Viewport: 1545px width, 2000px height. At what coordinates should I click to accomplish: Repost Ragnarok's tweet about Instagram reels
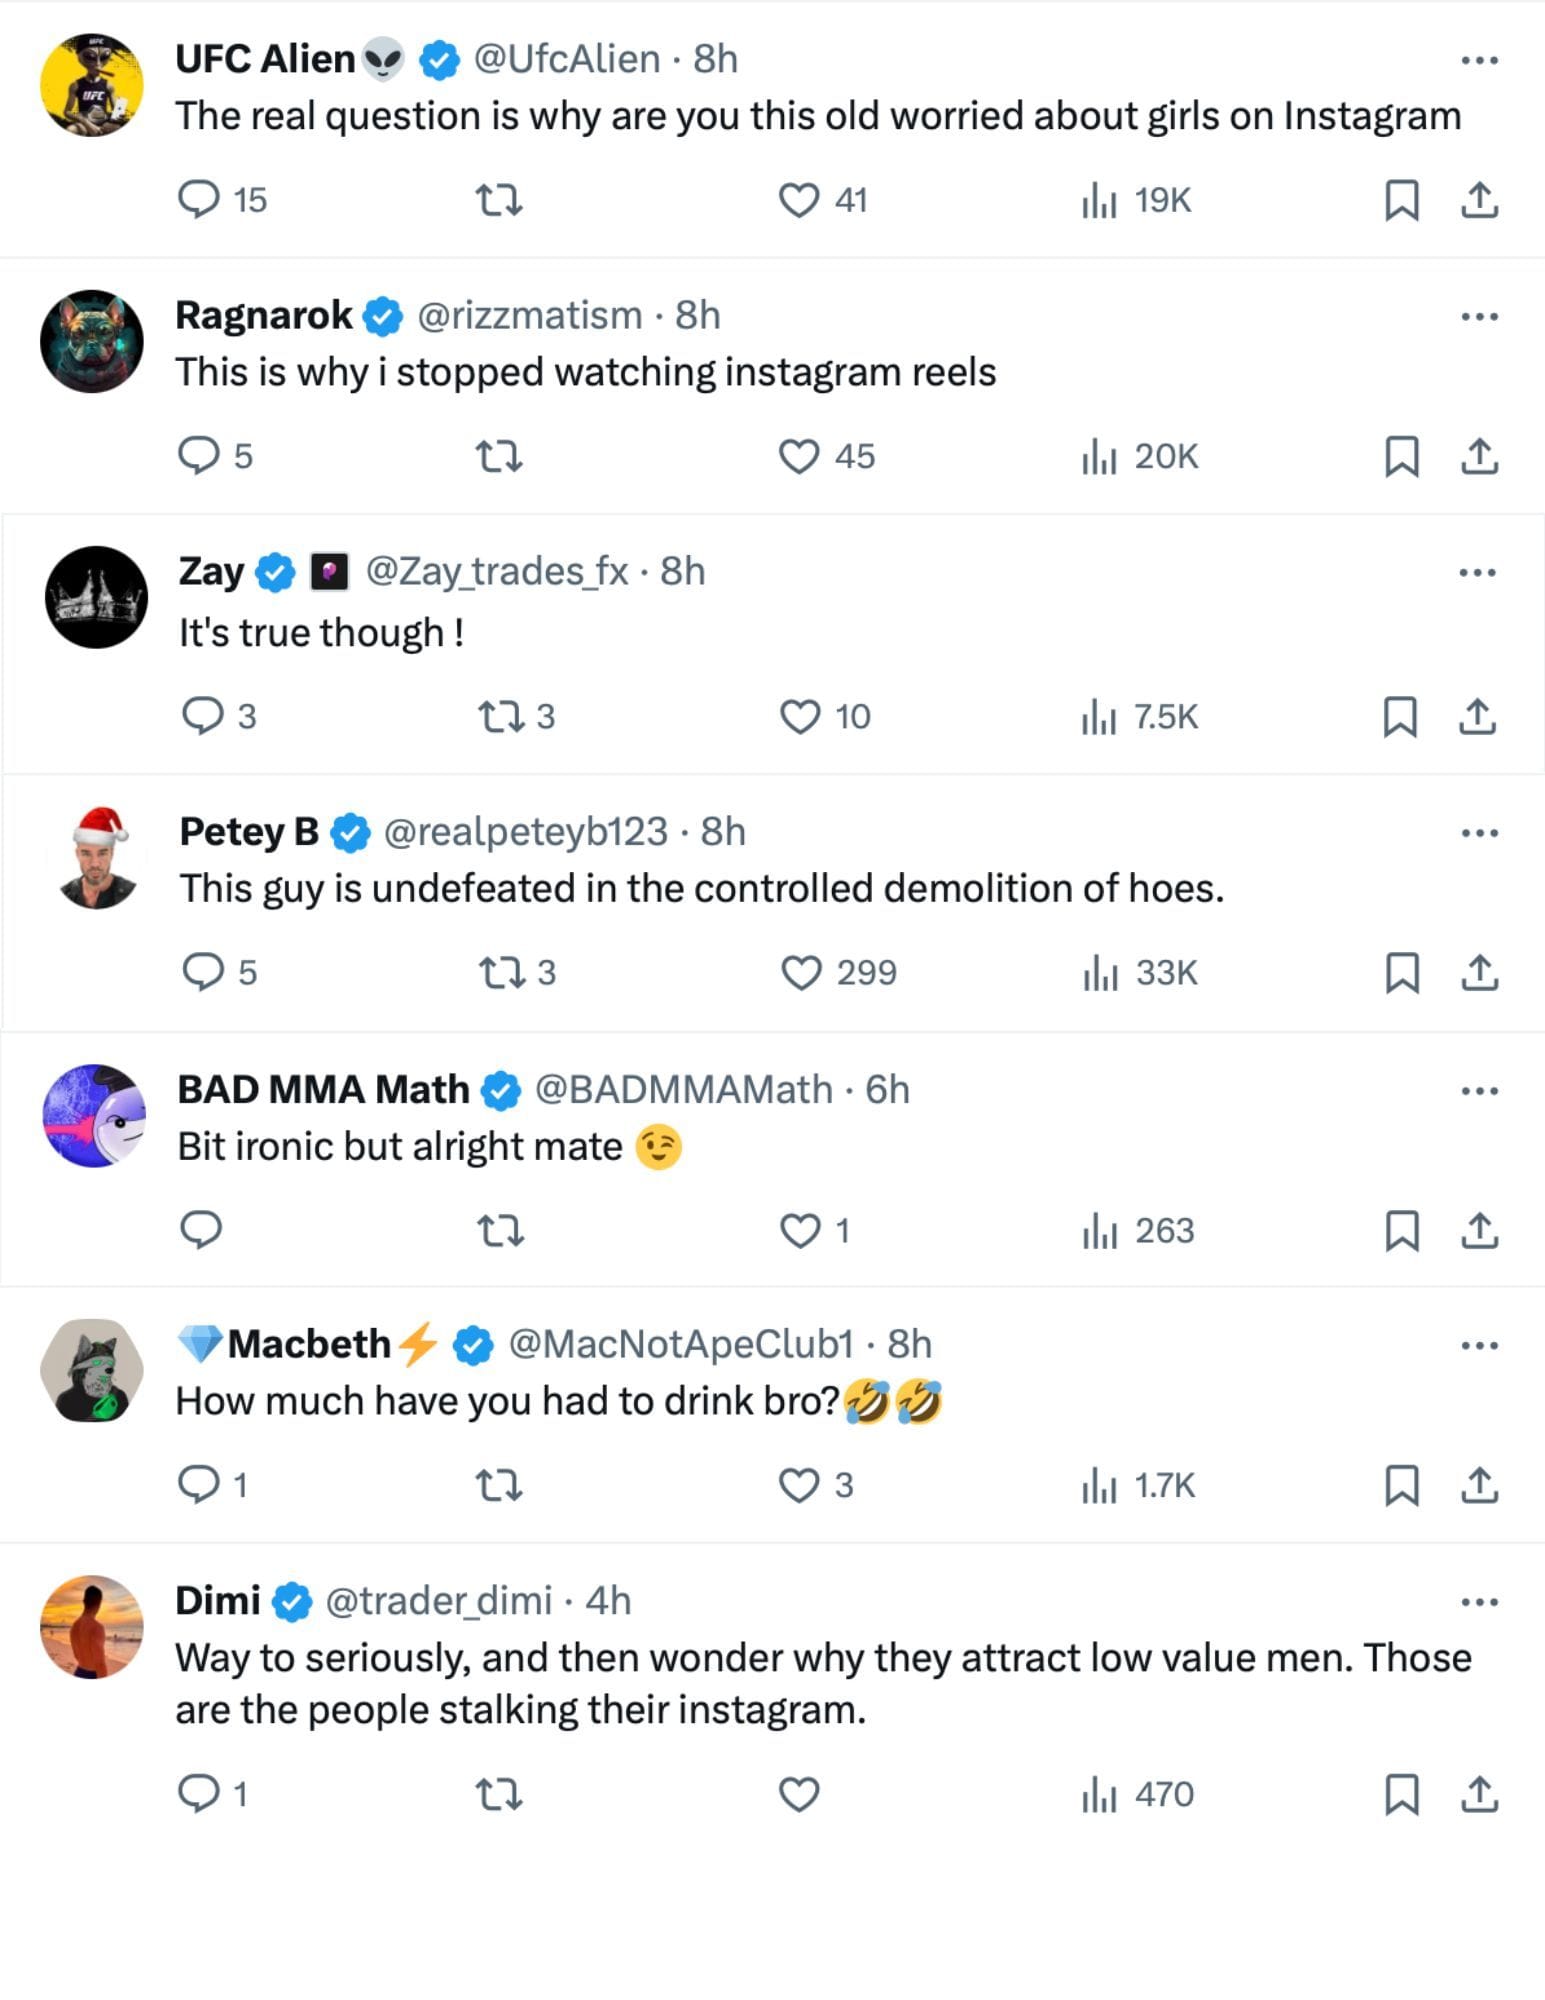click(498, 457)
